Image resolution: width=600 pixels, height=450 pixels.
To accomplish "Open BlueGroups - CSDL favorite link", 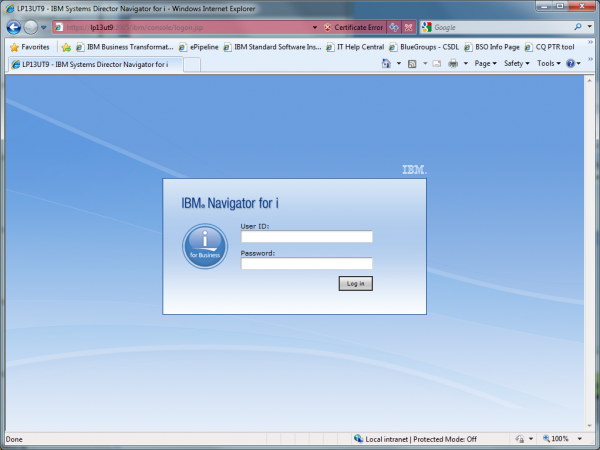I will tap(424, 47).
